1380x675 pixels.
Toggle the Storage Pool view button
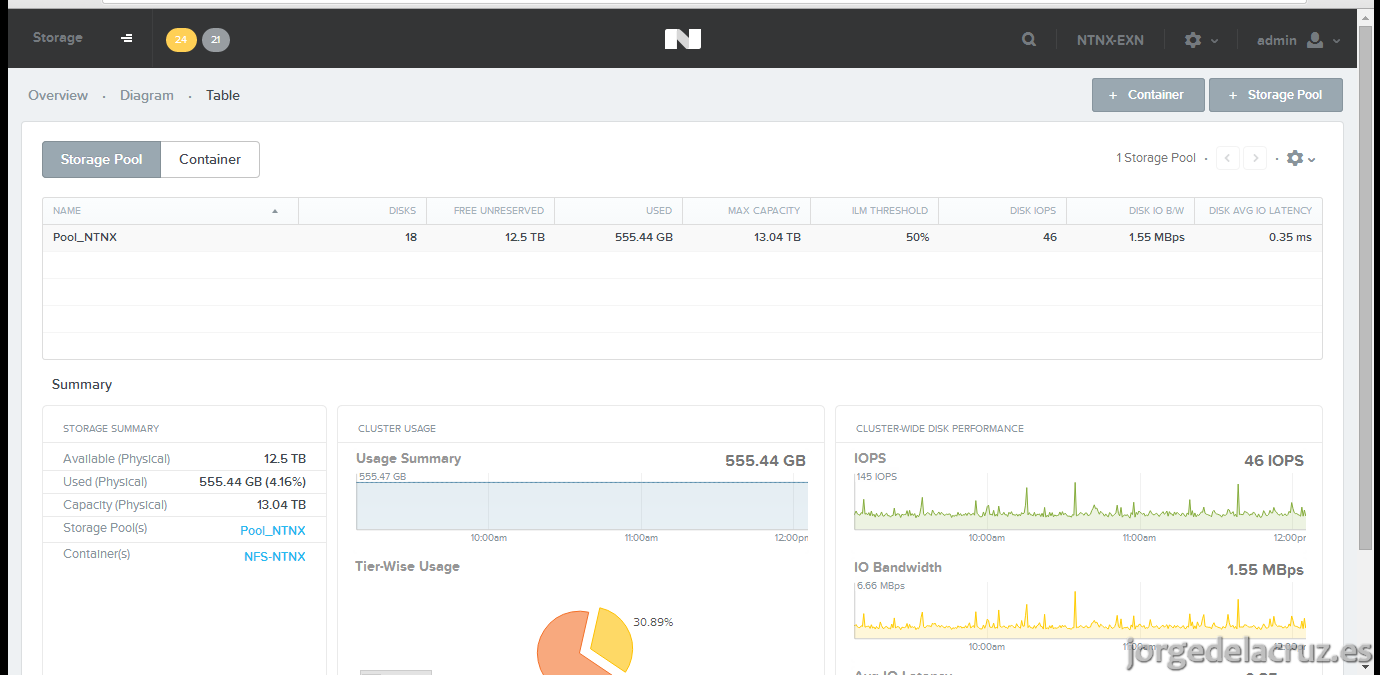(x=101, y=159)
